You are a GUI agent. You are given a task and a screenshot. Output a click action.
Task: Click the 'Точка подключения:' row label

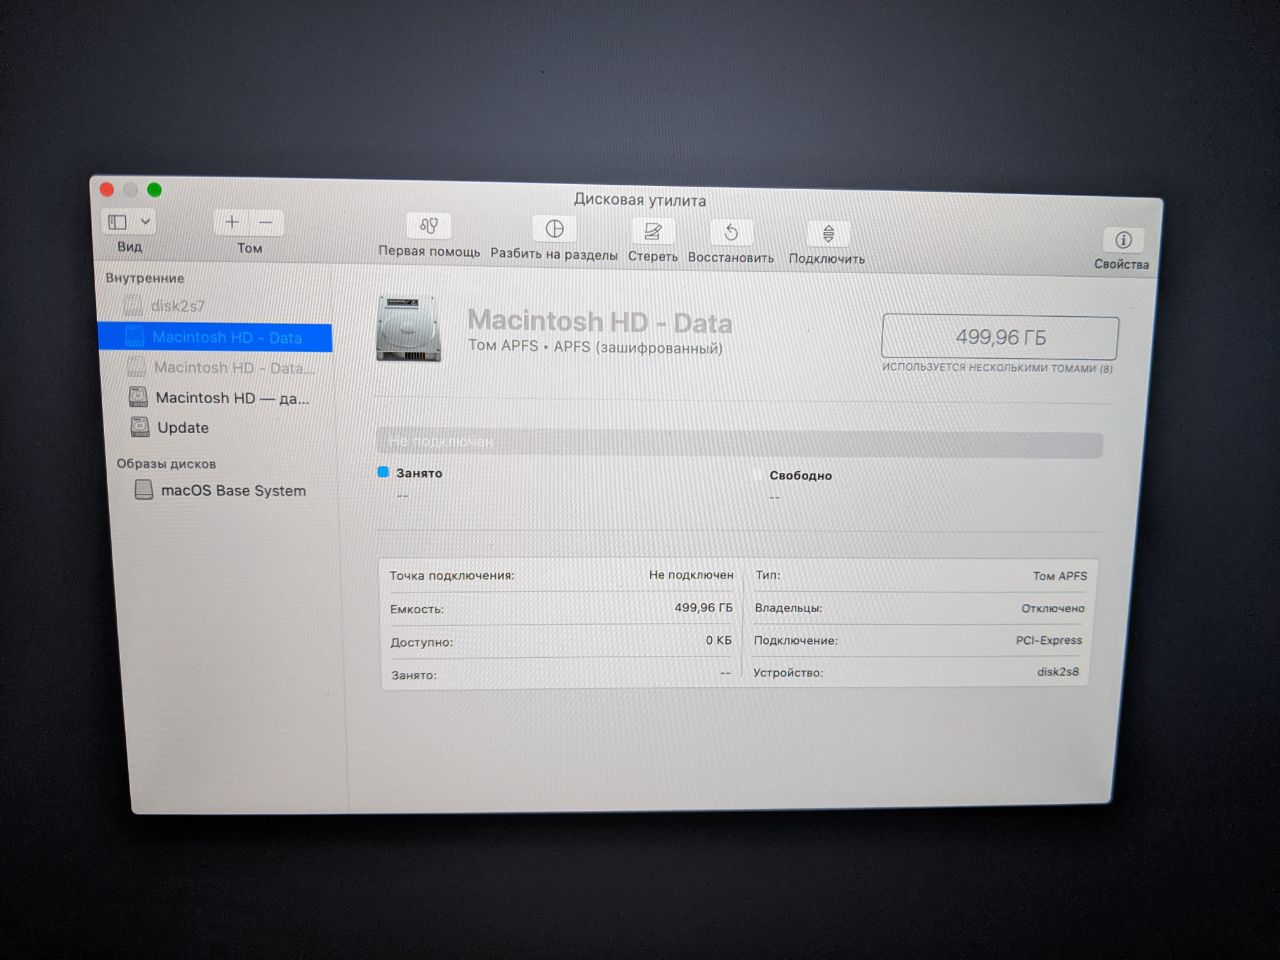(452, 576)
